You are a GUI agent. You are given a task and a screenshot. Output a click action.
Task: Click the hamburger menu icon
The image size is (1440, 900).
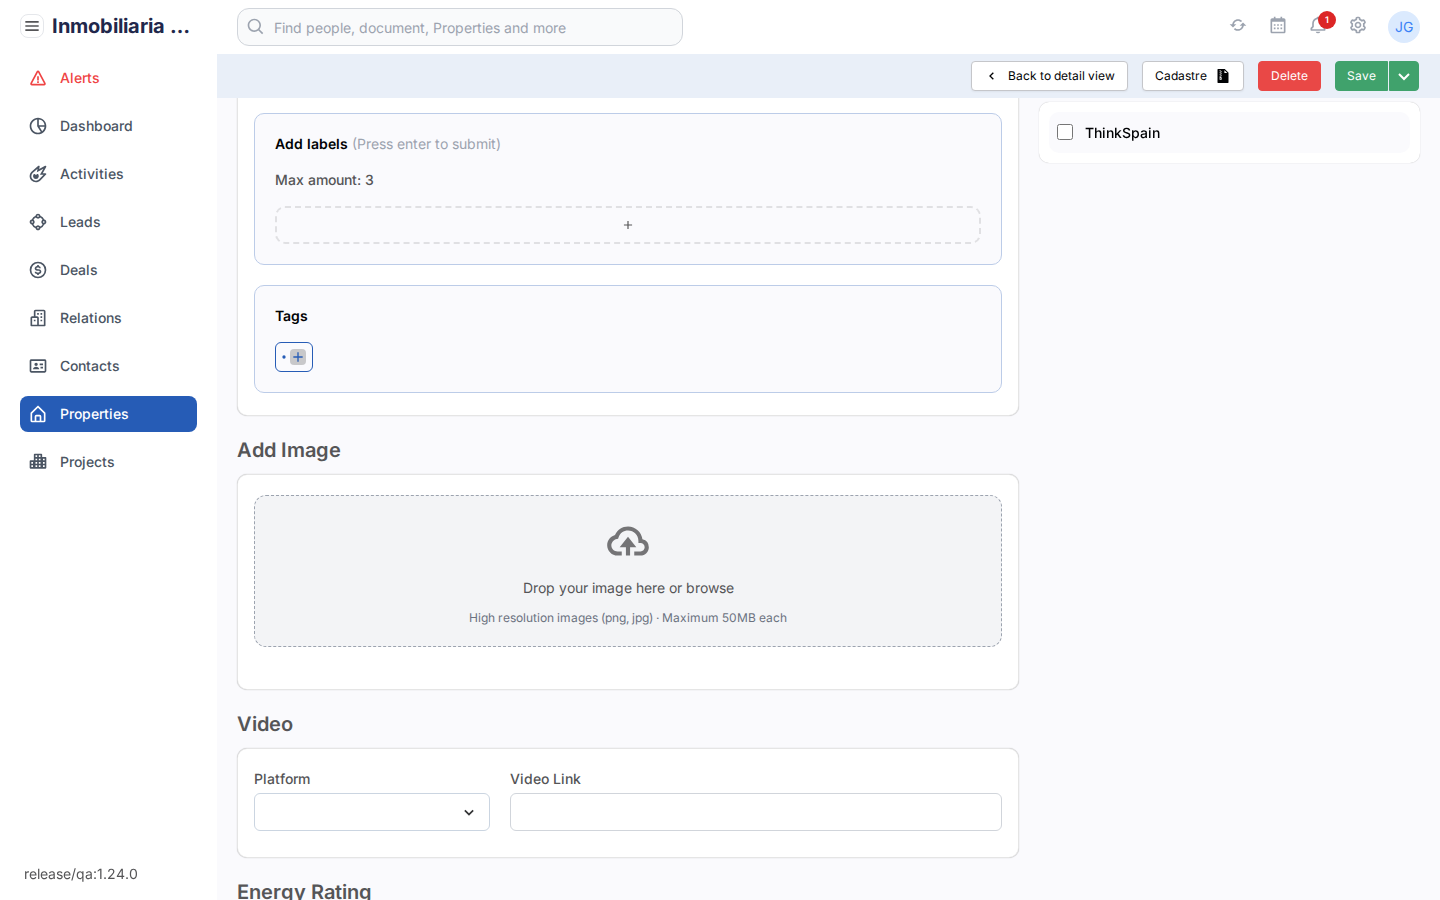click(x=32, y=26)
